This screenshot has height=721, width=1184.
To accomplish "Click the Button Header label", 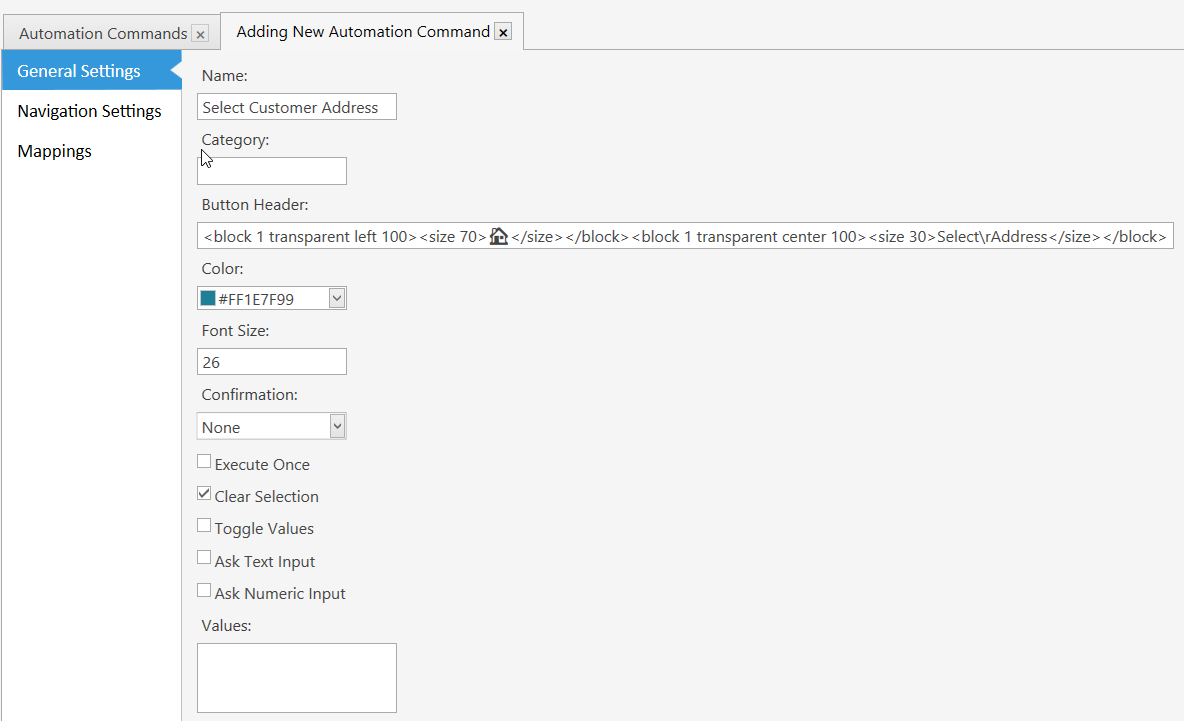I will [254, 205].
